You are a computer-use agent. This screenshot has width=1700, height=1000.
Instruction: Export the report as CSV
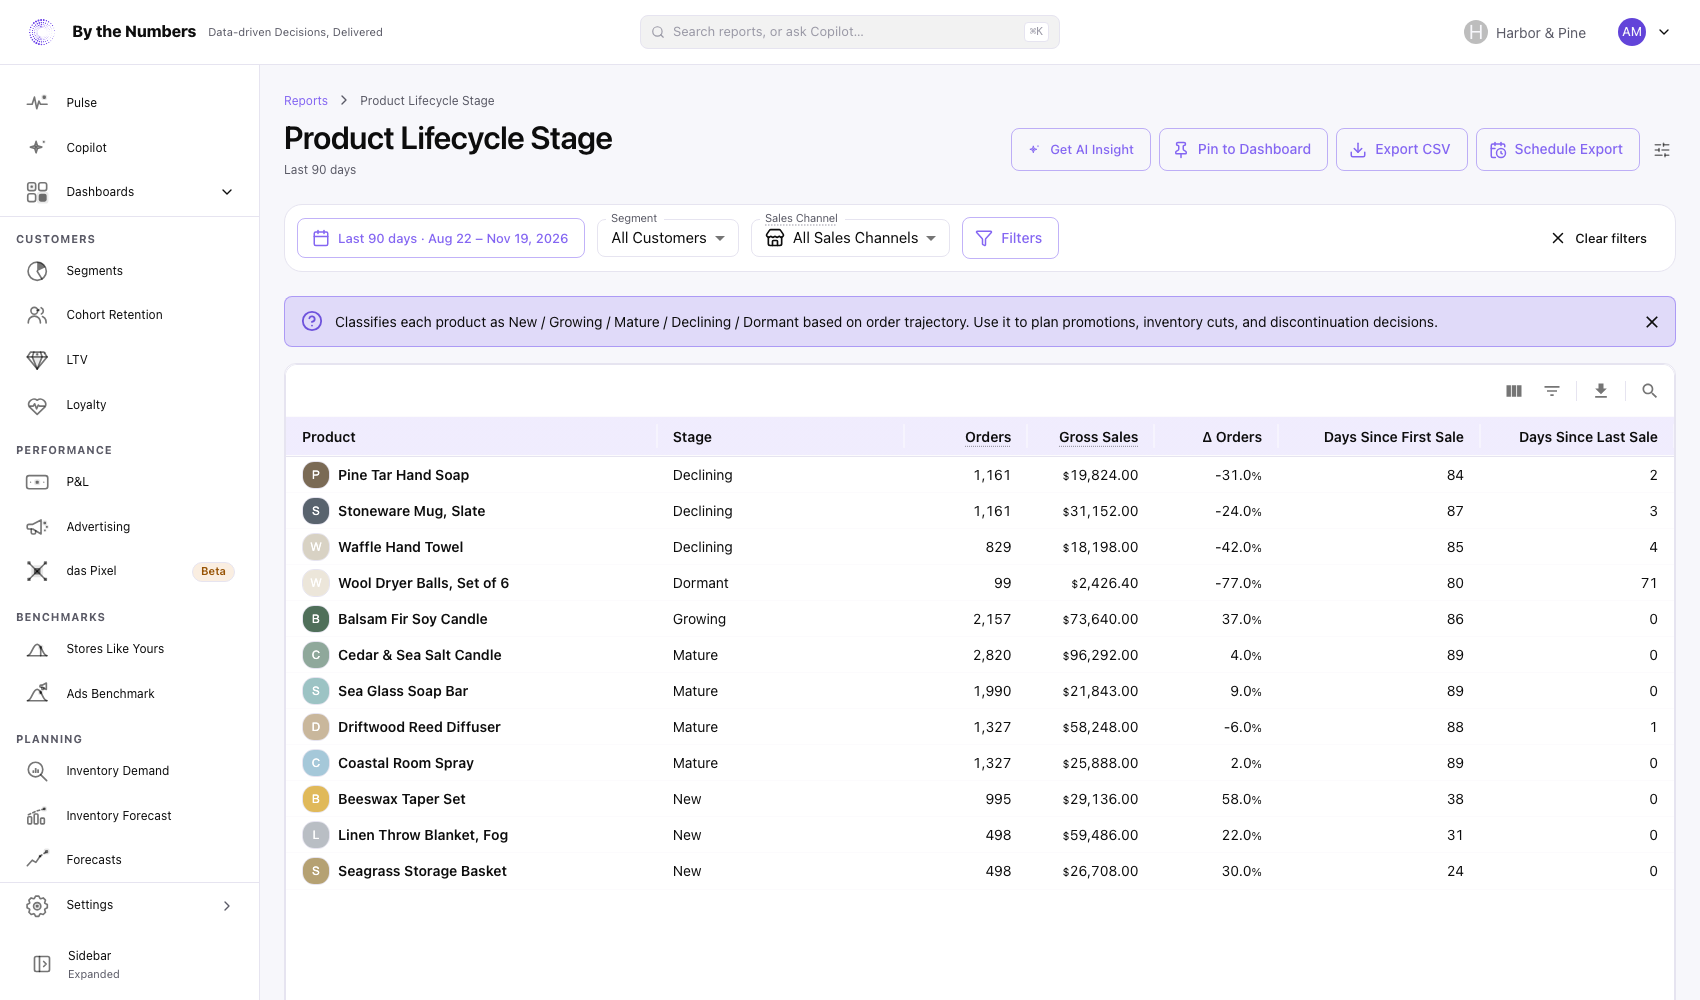tap(1401, 149)
